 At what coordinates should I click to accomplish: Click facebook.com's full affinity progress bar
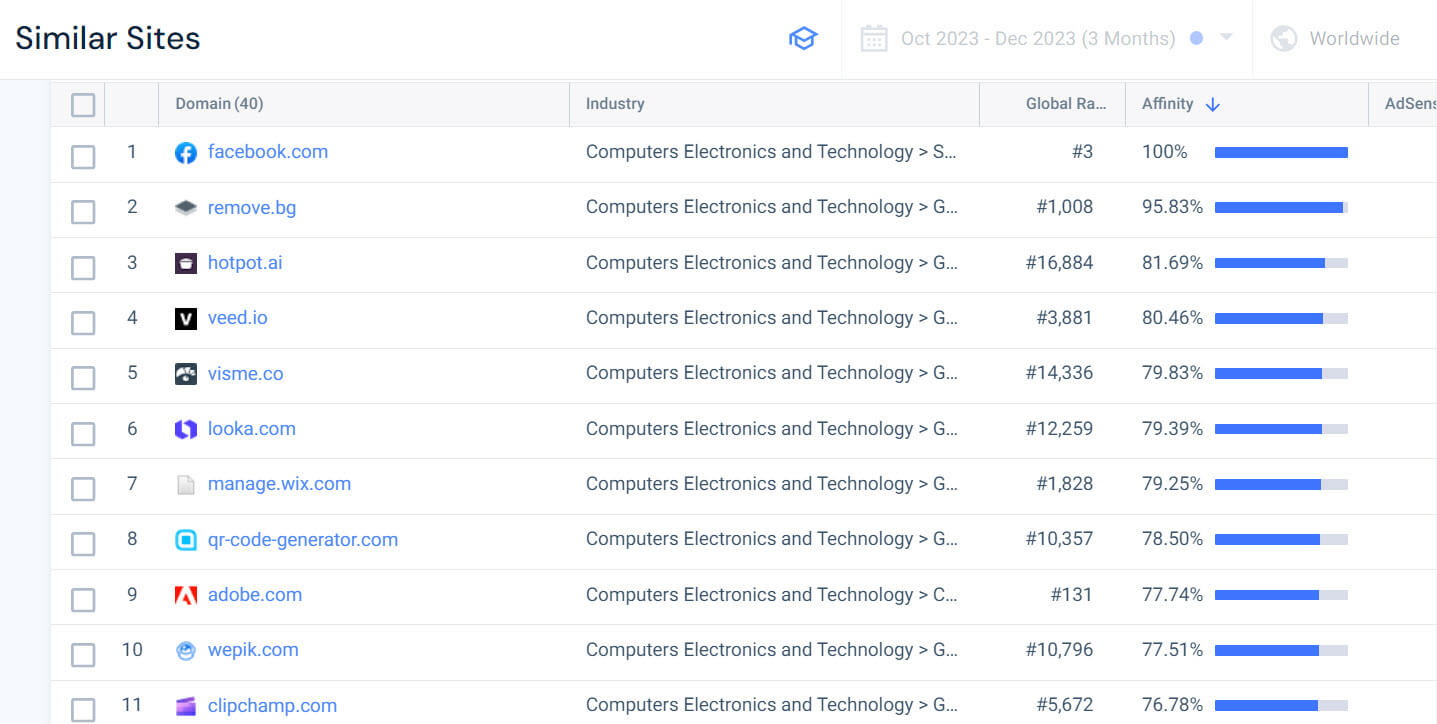(1281, 152)
